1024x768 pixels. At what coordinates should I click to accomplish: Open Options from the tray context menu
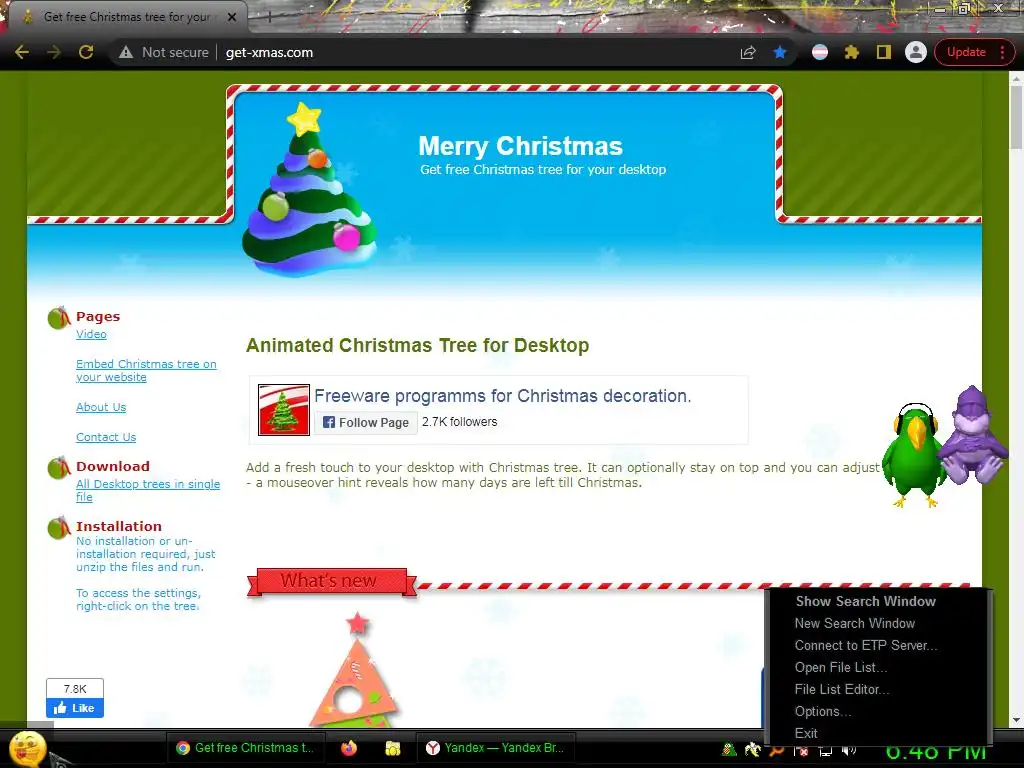(823, 711)
